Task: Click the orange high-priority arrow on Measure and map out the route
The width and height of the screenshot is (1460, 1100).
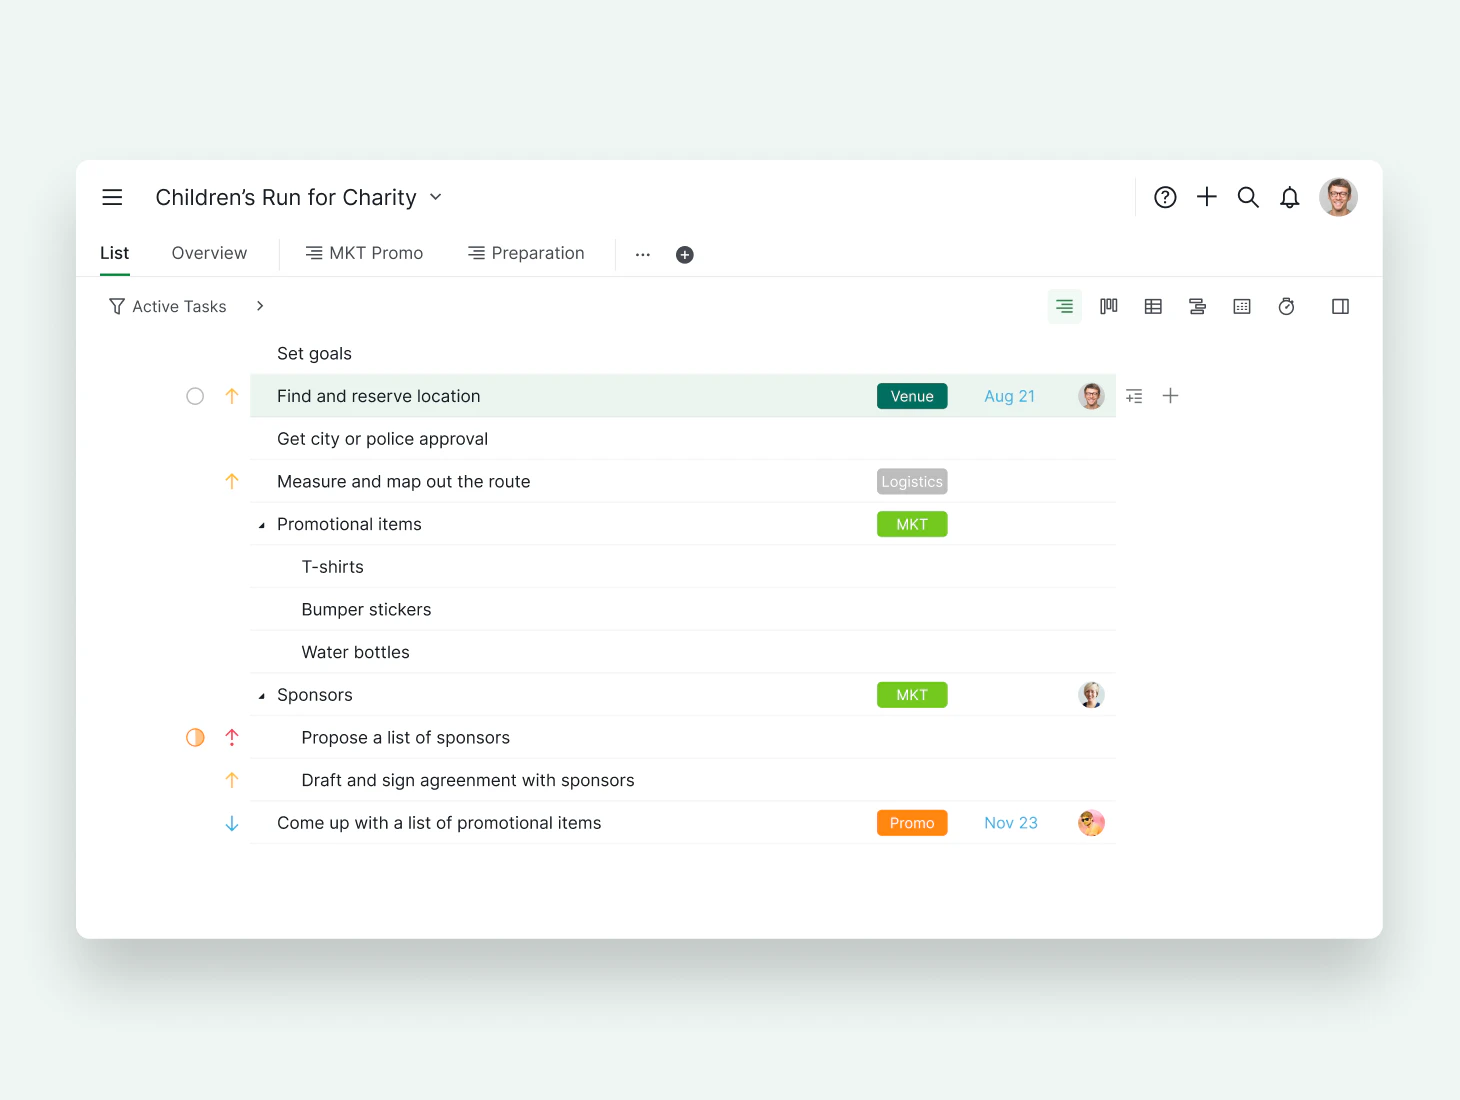Action: point(231,481)
